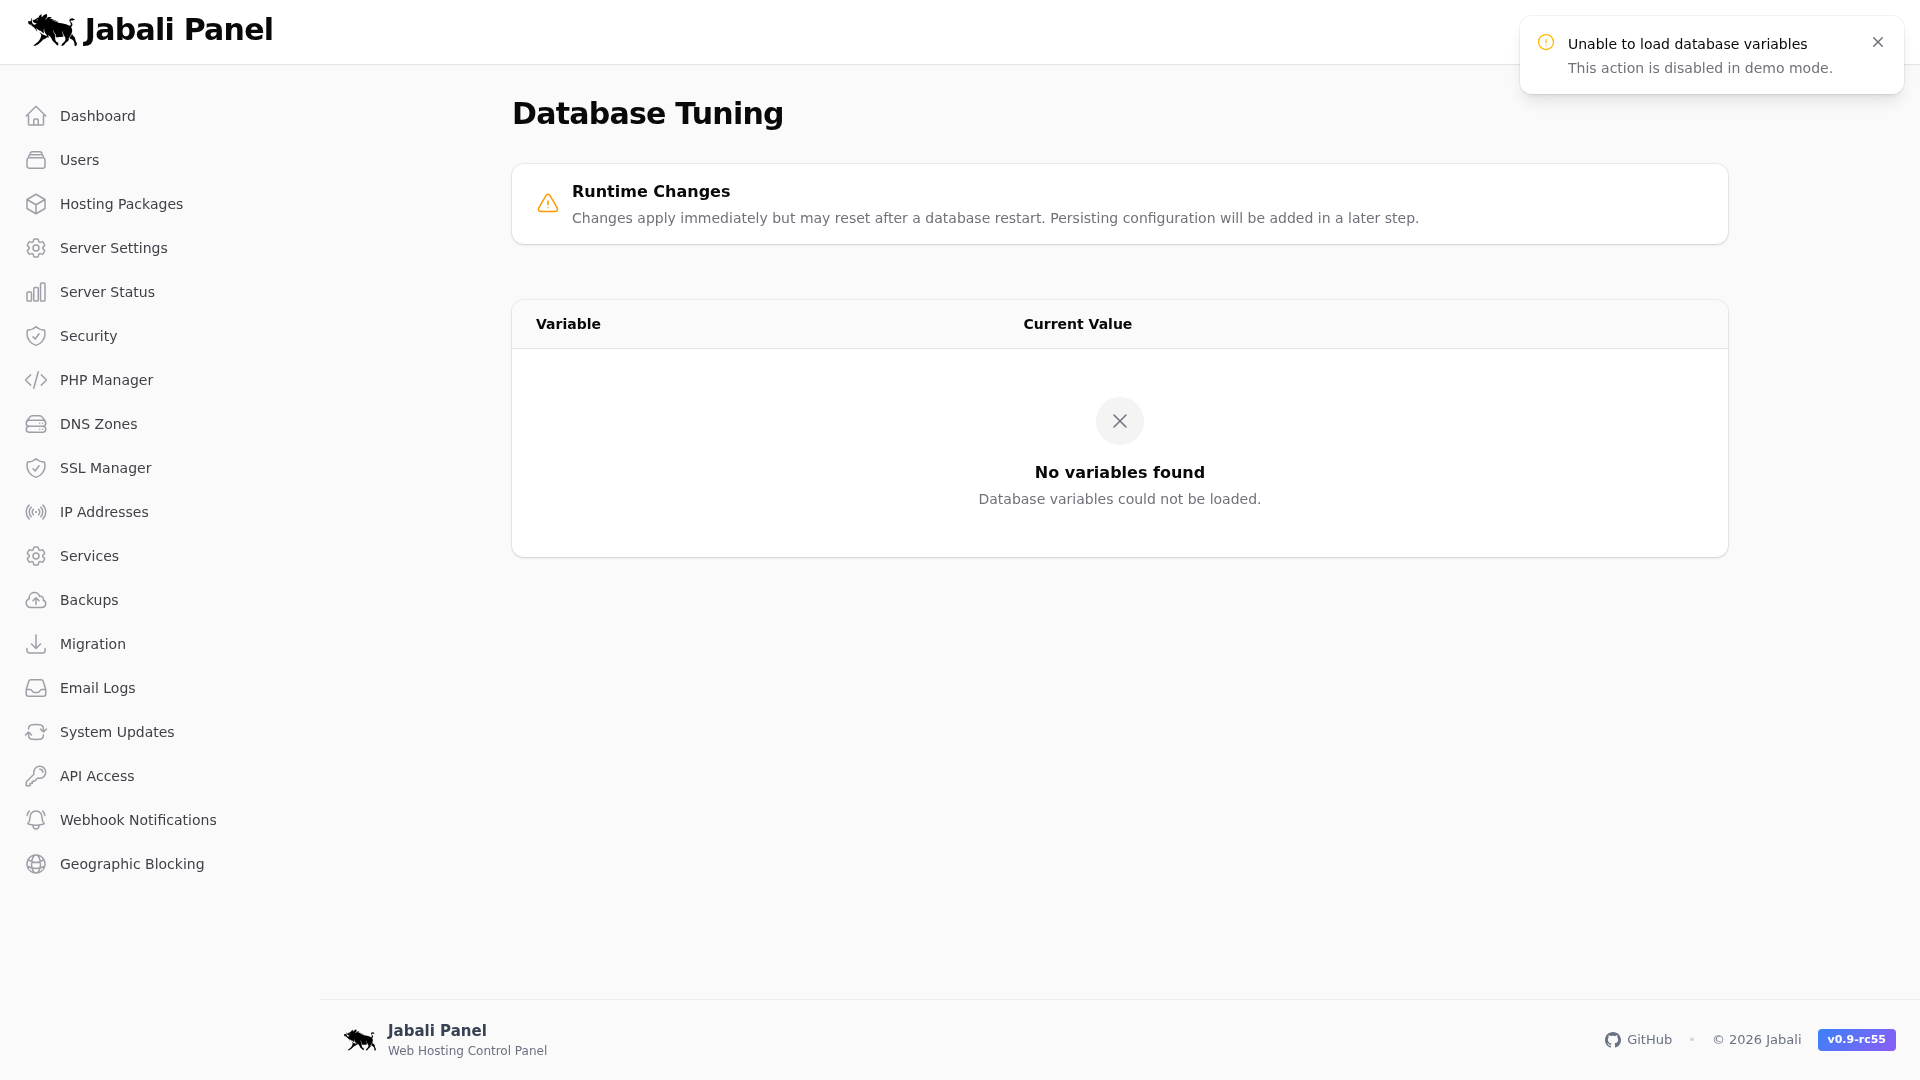The width and height of the screenshot is (1920, 1080).
Task: Click the SSL Manager shield icon
Action: pos(36,468)
